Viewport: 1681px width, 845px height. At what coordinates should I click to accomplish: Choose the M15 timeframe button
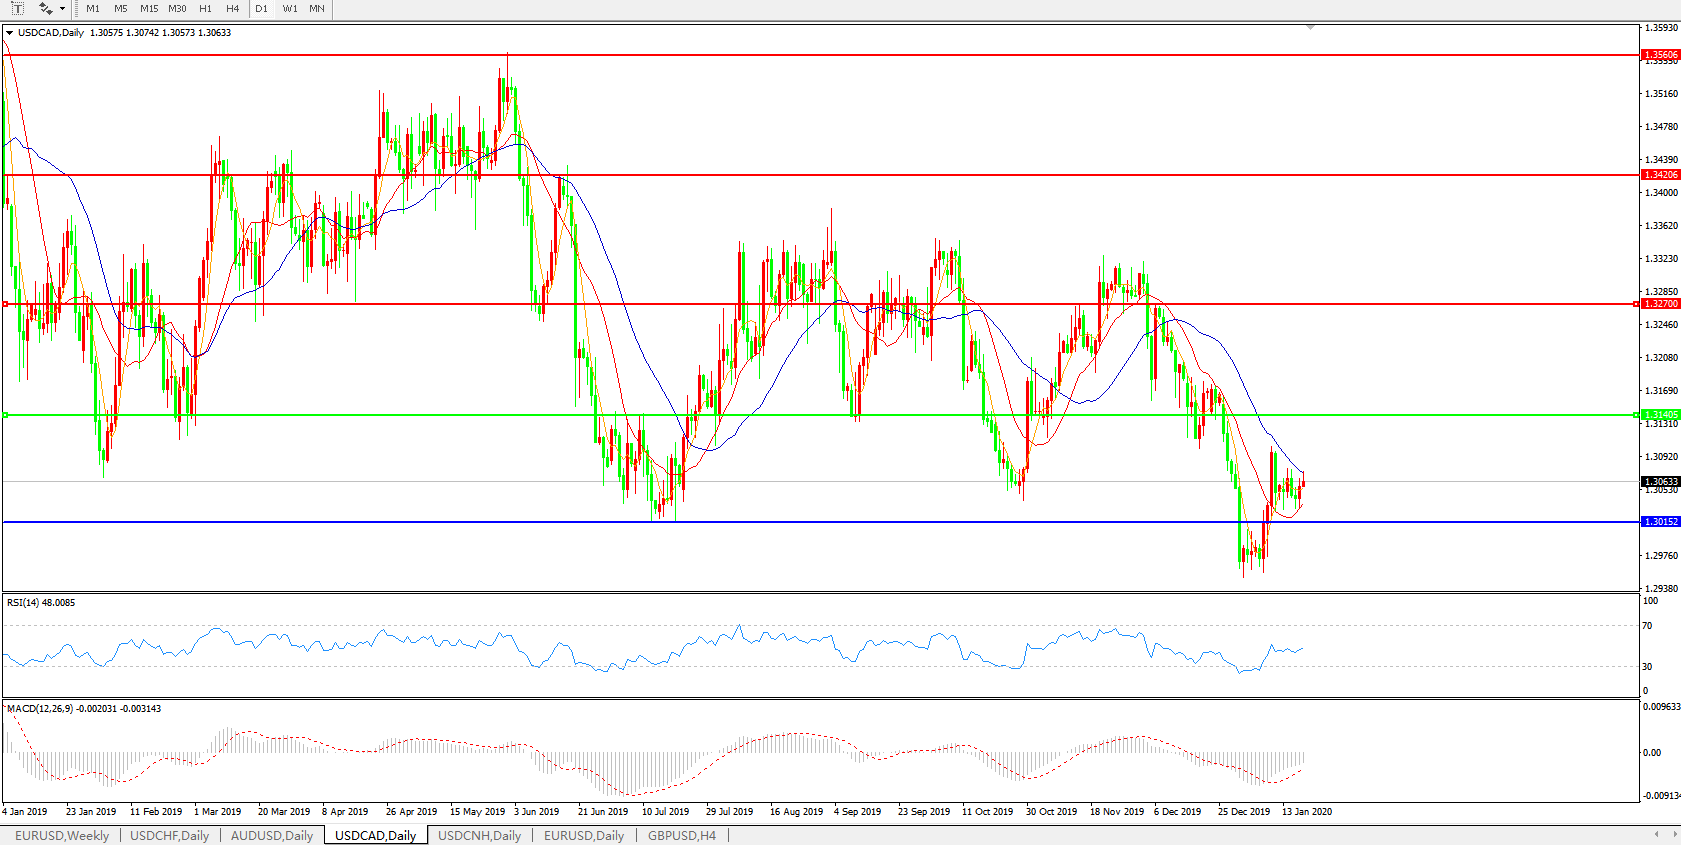pyautogui.click(x=149, y=9)
